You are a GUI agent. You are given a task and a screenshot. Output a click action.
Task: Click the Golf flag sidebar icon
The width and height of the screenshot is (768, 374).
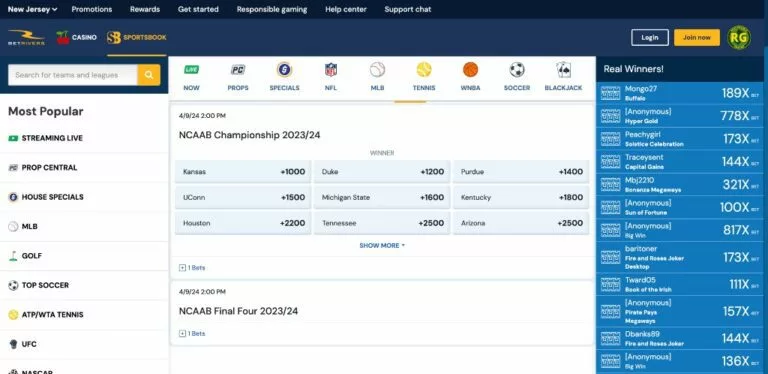click(13, 256)
